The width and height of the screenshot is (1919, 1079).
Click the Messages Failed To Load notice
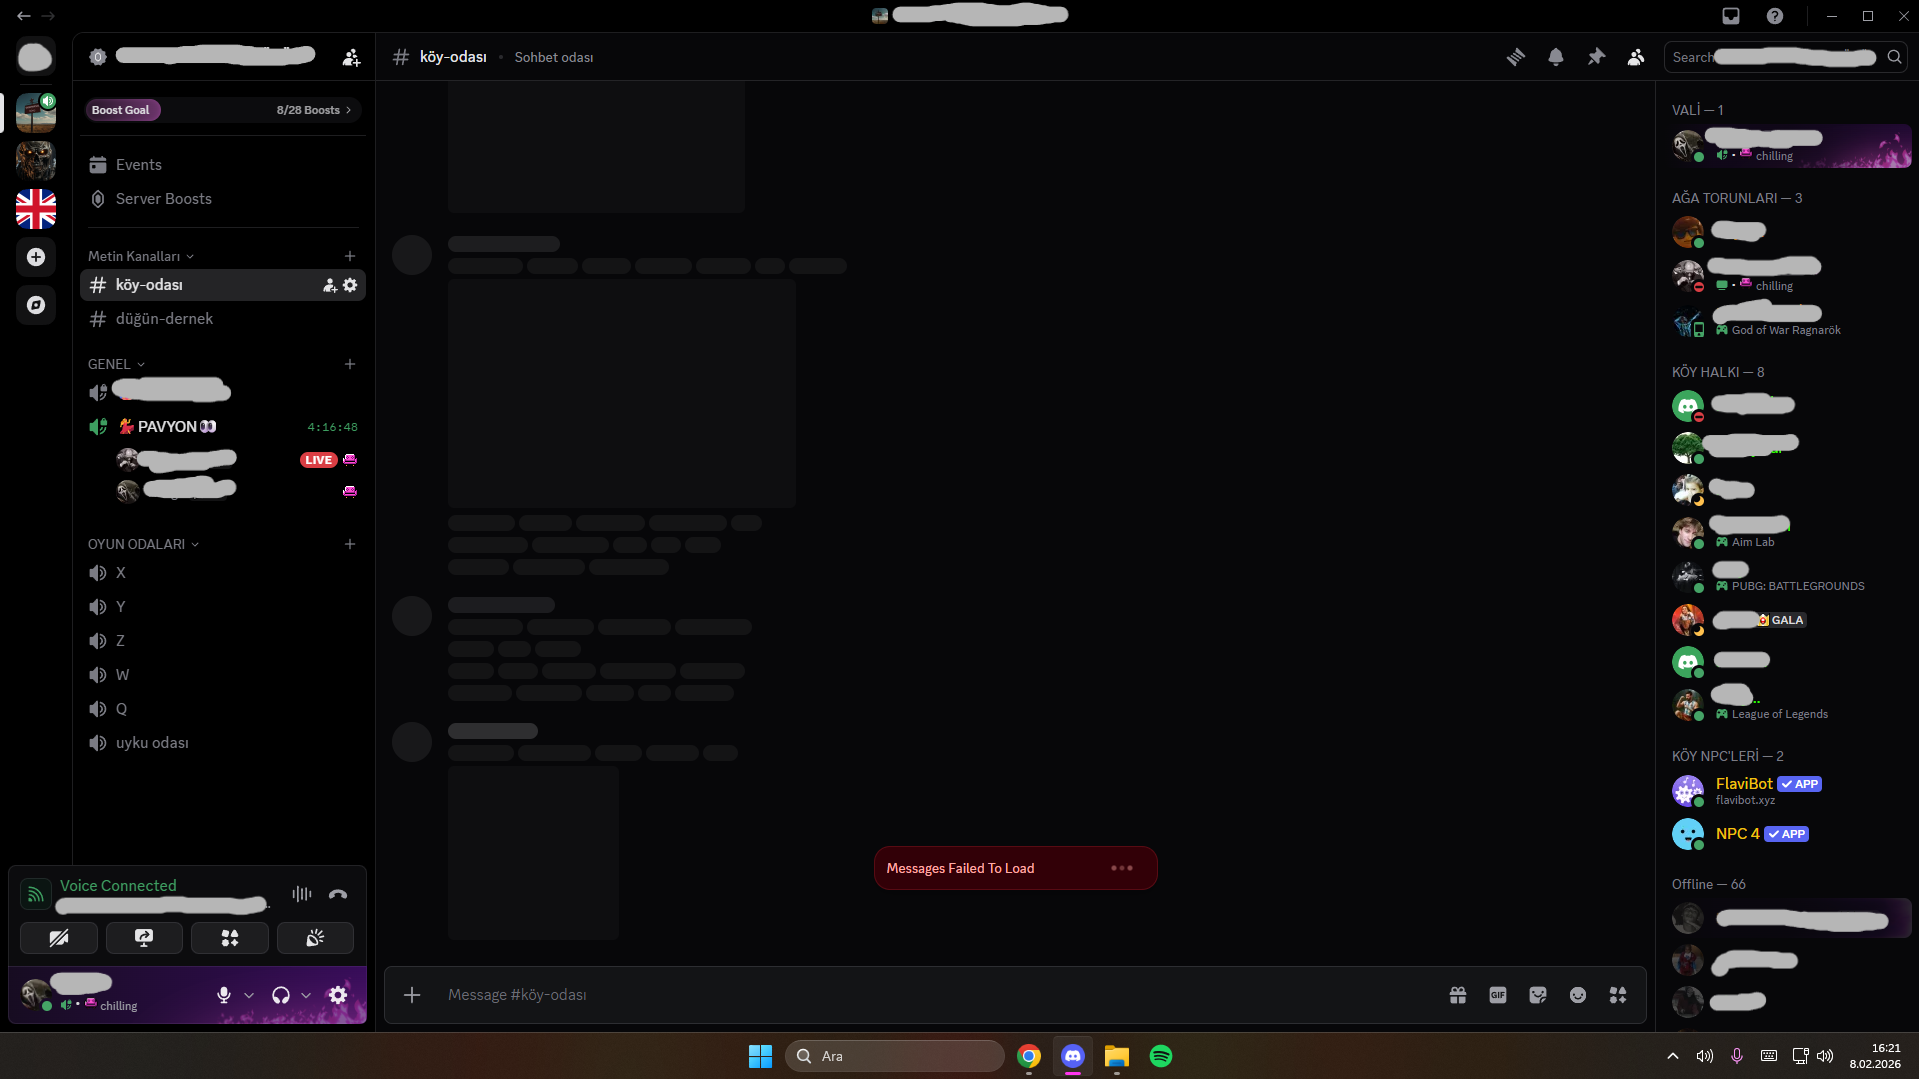(x=1016, y=868)
